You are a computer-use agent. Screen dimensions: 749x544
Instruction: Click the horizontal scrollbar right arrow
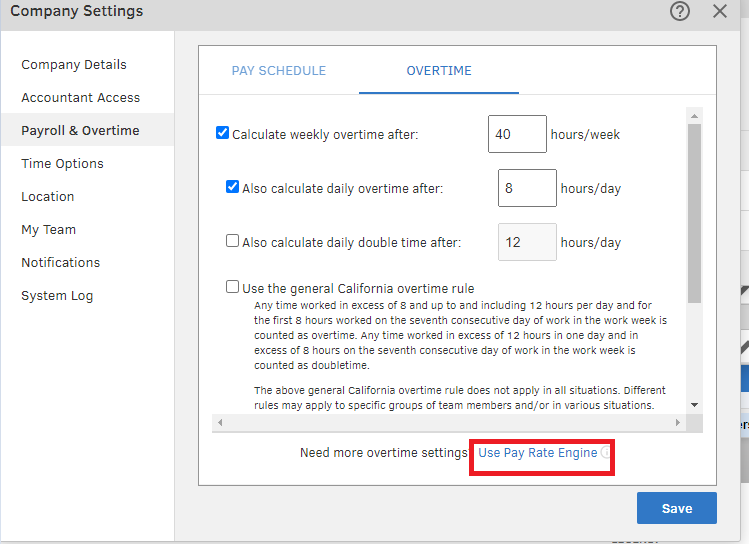click(679, 423)
